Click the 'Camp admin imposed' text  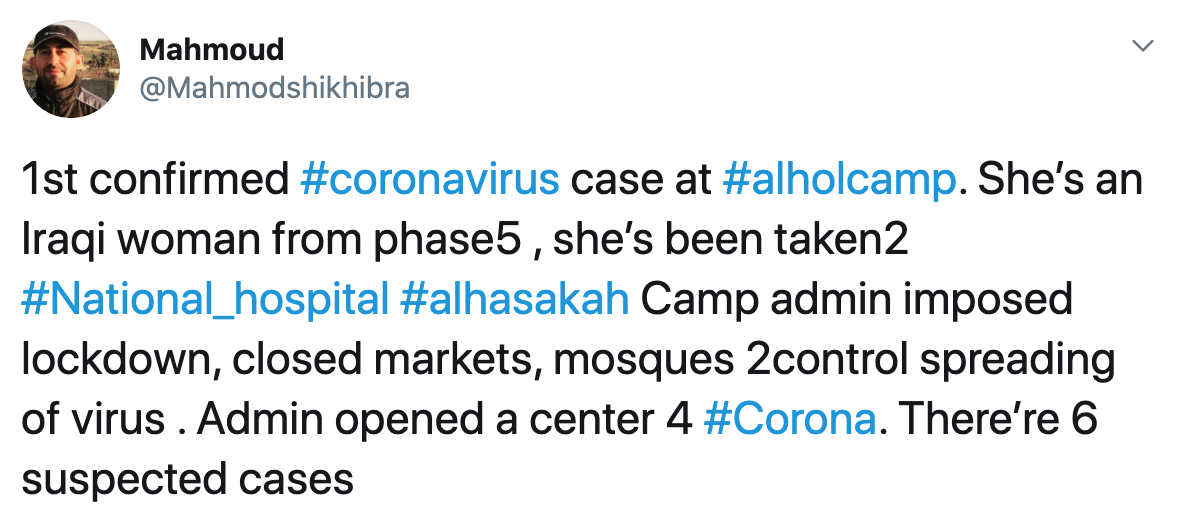click(x=856, y=300)
